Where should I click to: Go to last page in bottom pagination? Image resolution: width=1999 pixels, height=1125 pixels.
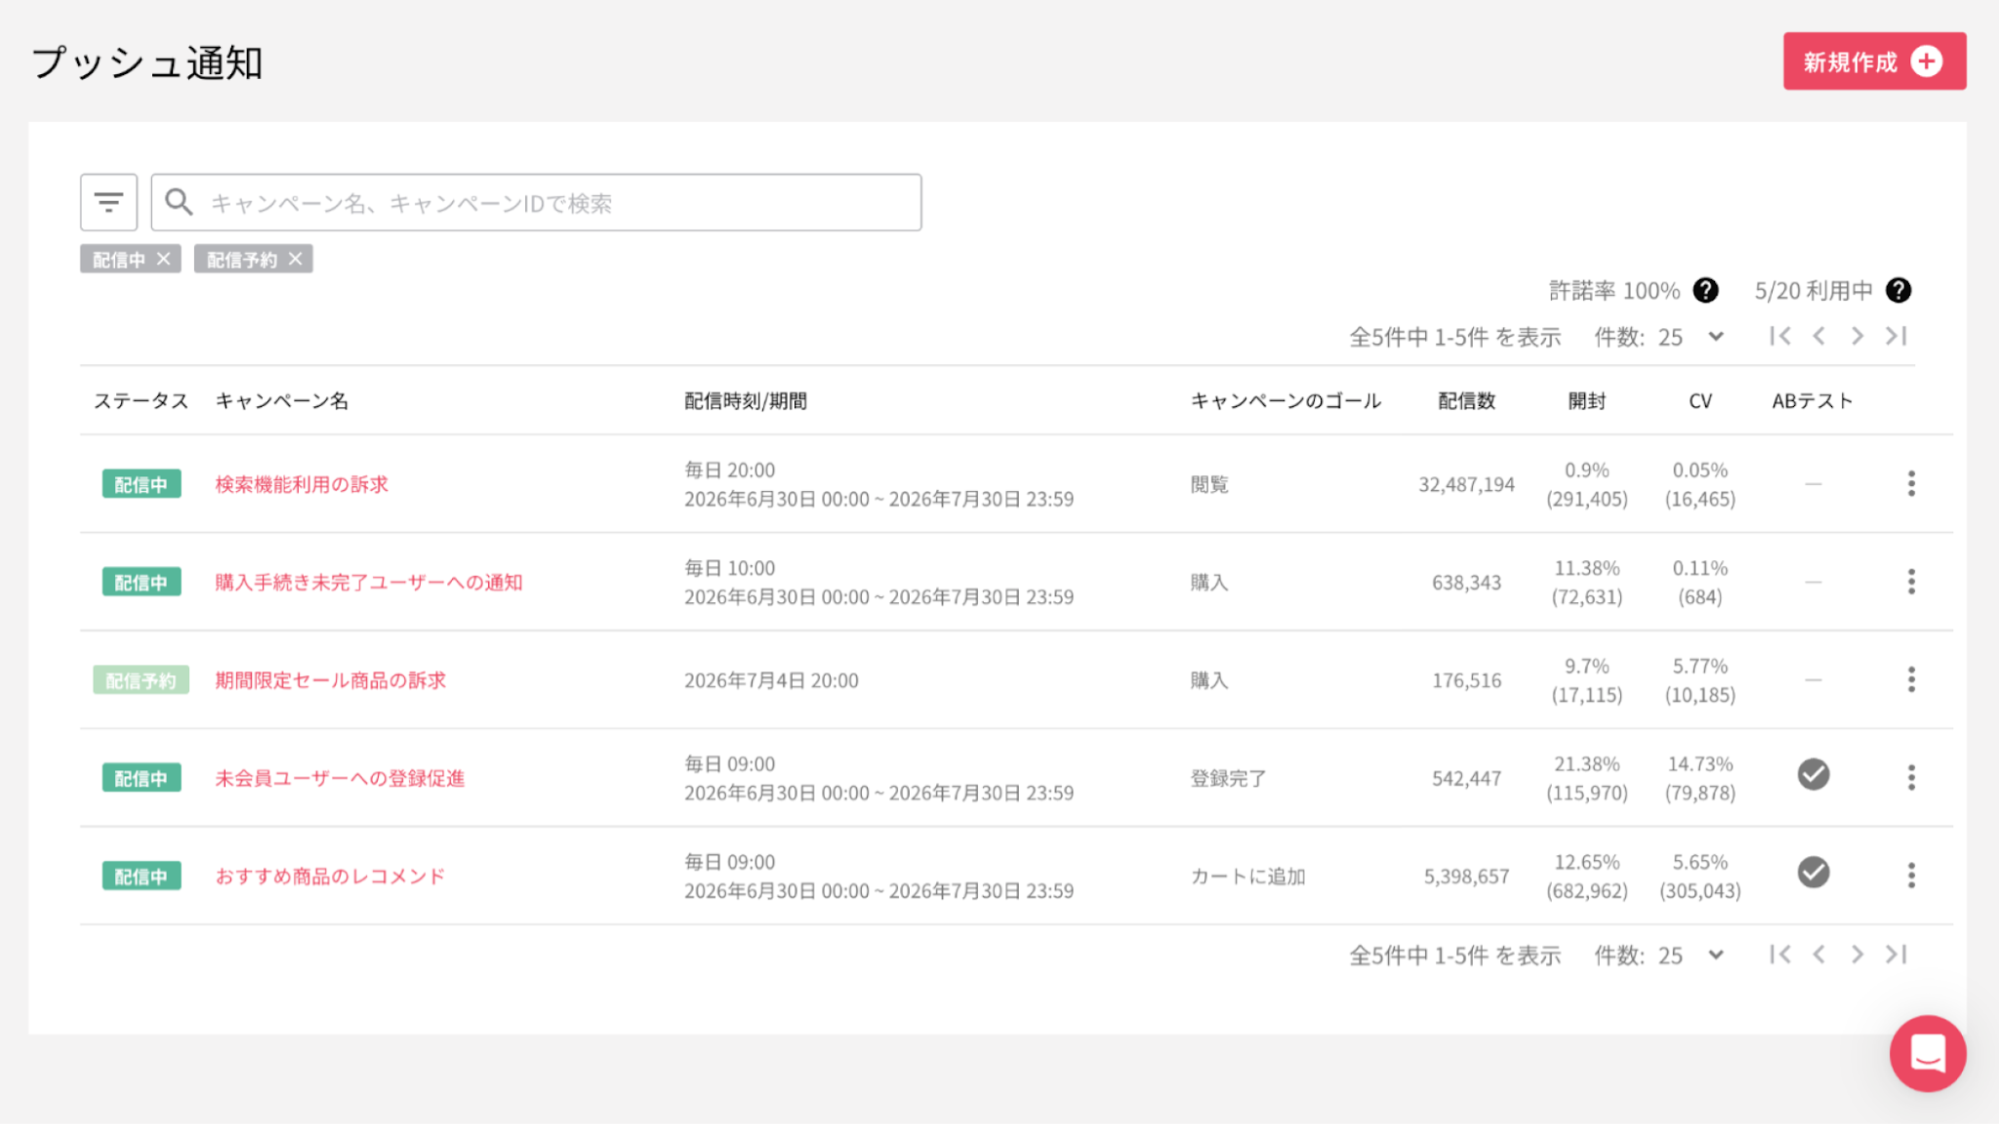coord(1896,954)
